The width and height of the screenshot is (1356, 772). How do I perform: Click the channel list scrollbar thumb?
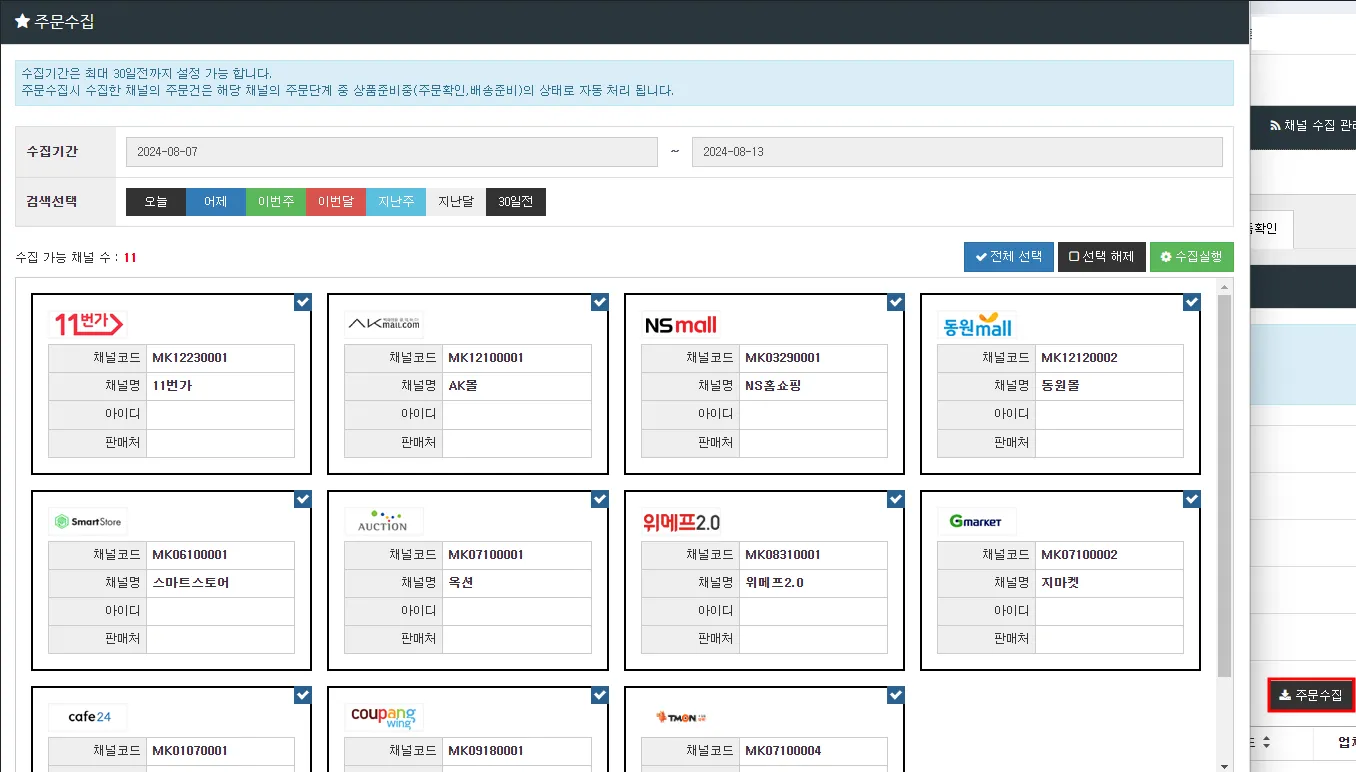tap(1225, 485)
